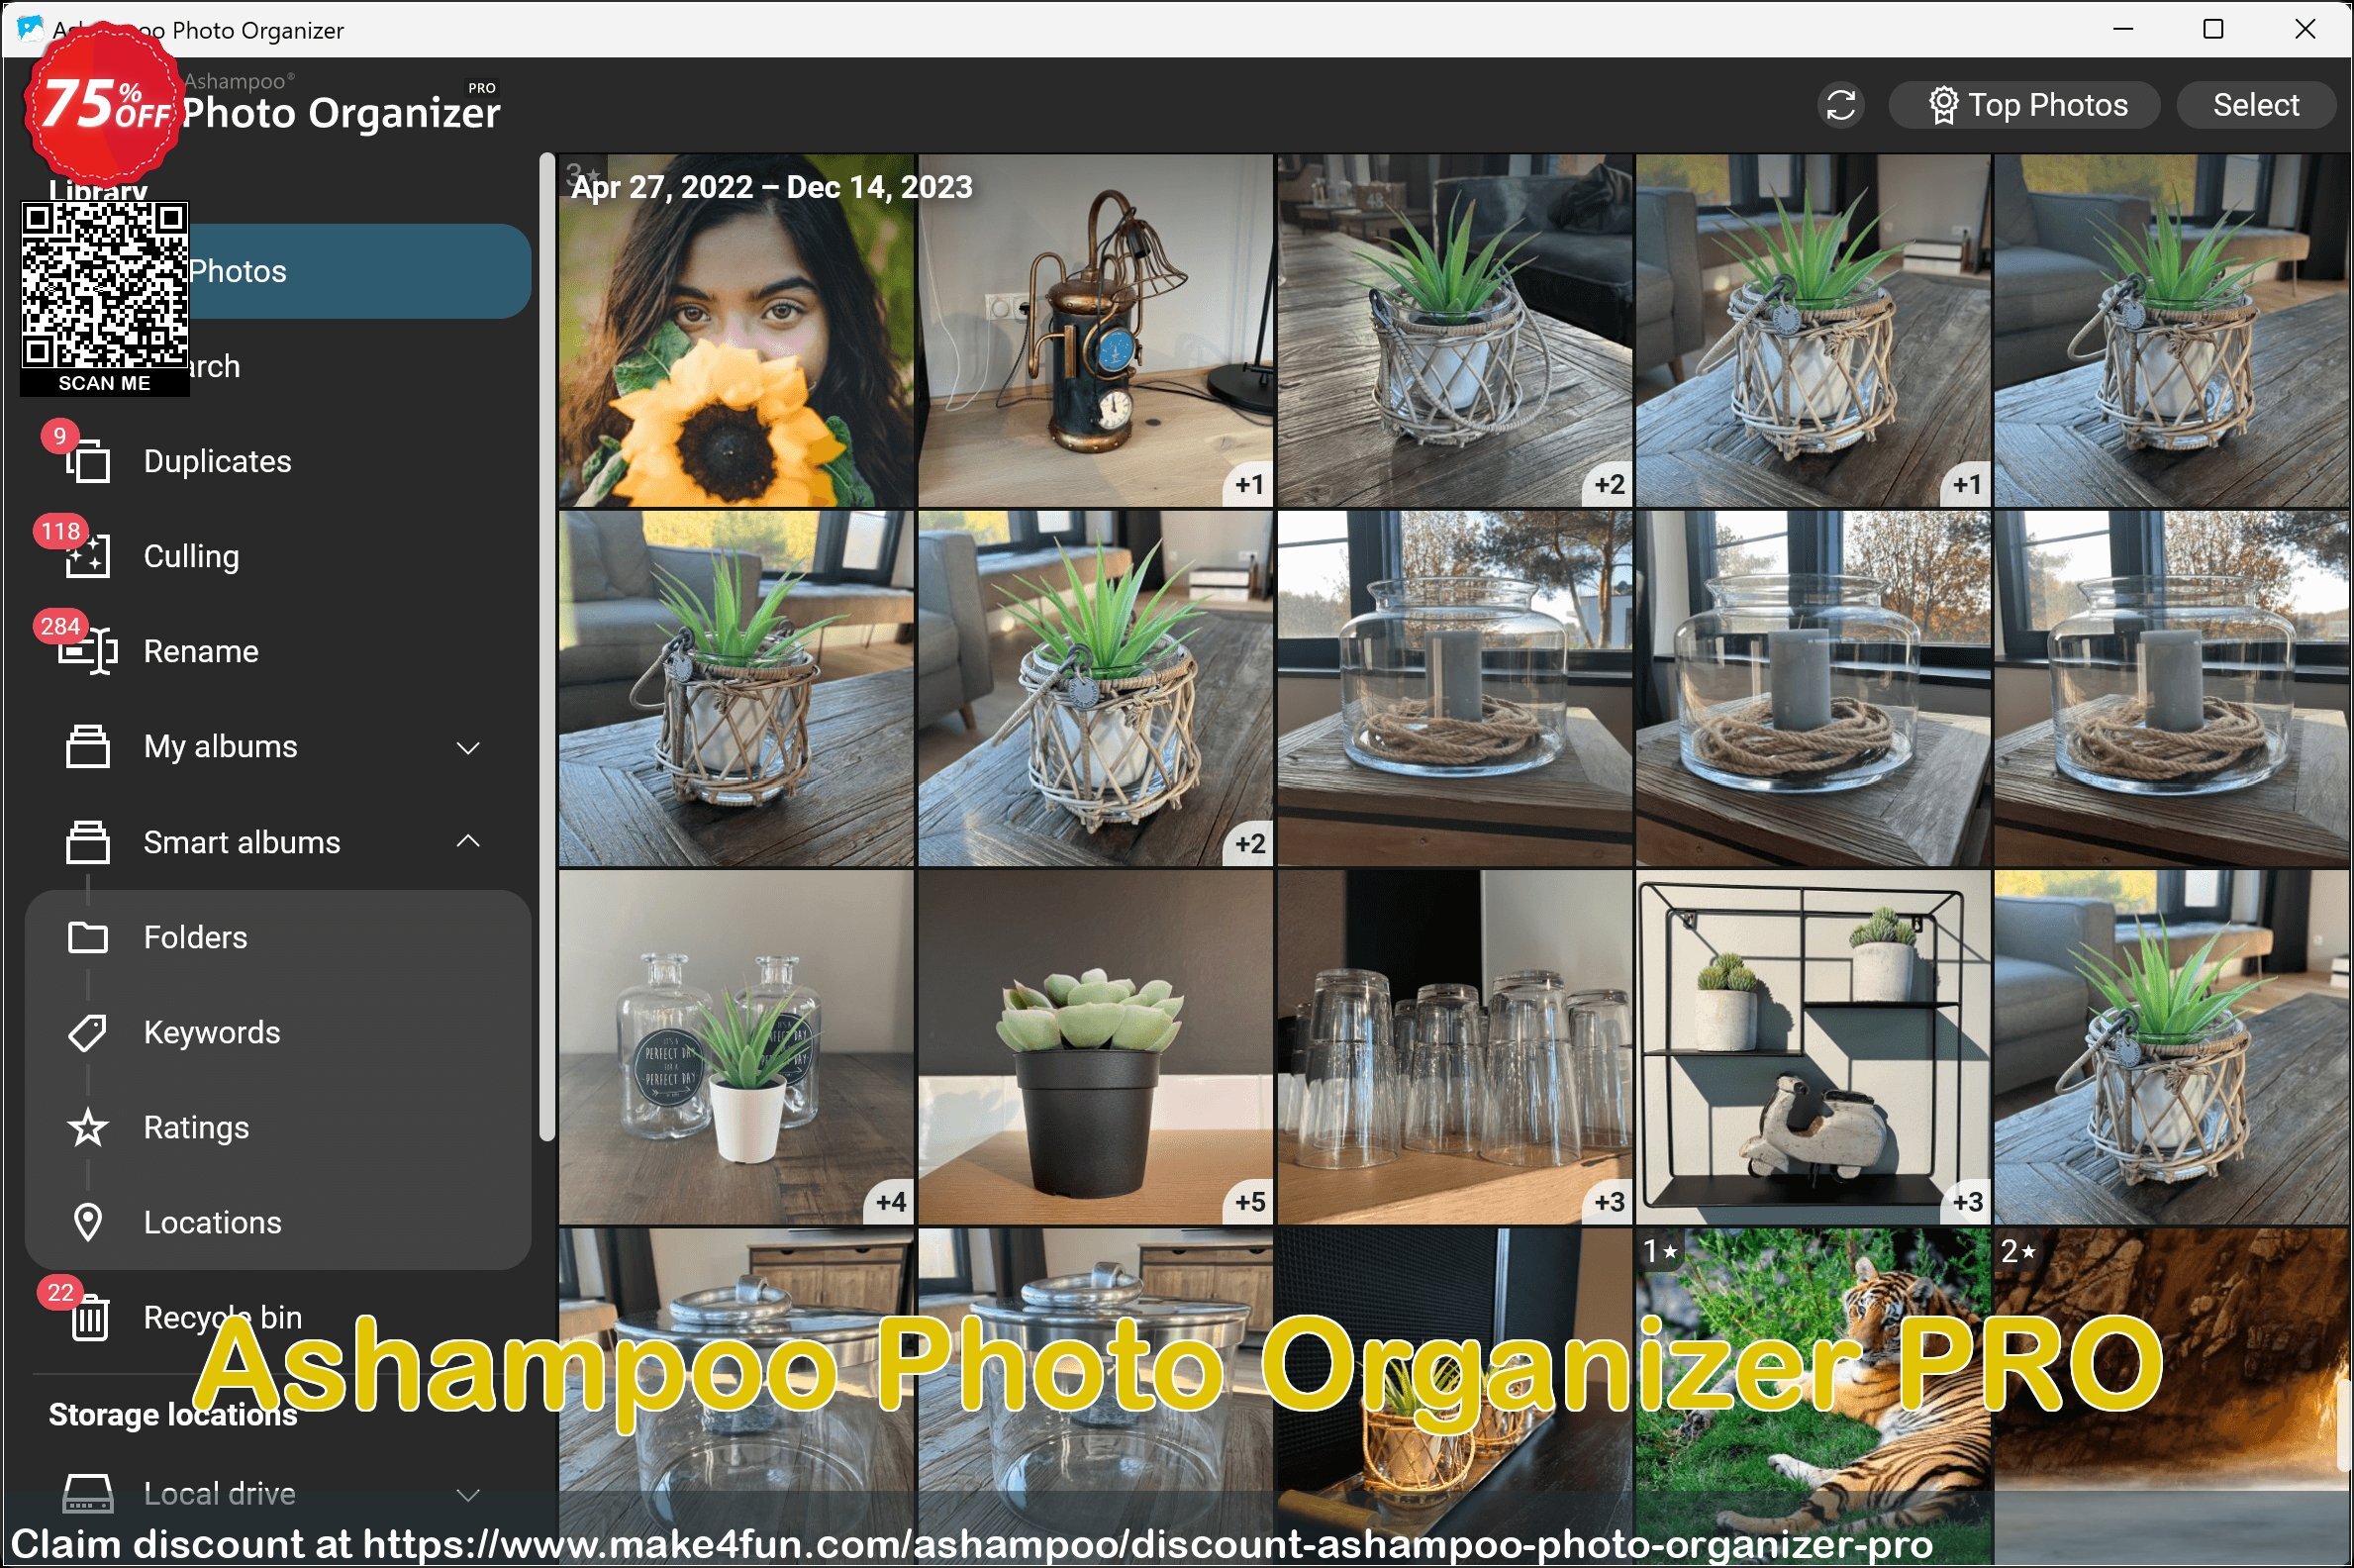Click the +5 stack badge on succulent photo

1249,1201
